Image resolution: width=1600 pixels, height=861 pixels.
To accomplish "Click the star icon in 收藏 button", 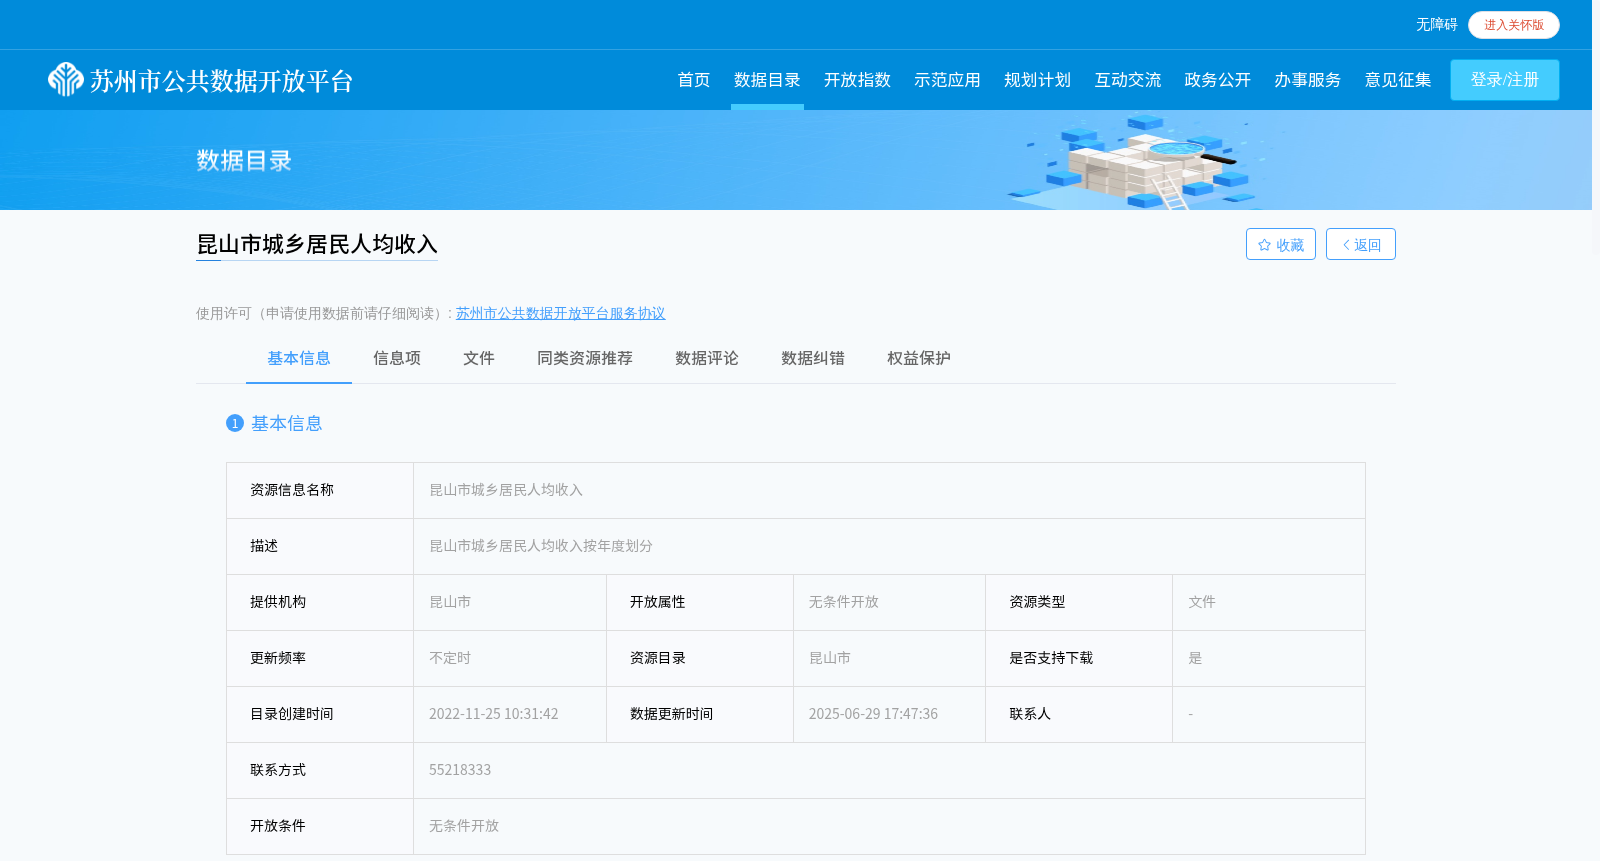I will (1264, 245).
